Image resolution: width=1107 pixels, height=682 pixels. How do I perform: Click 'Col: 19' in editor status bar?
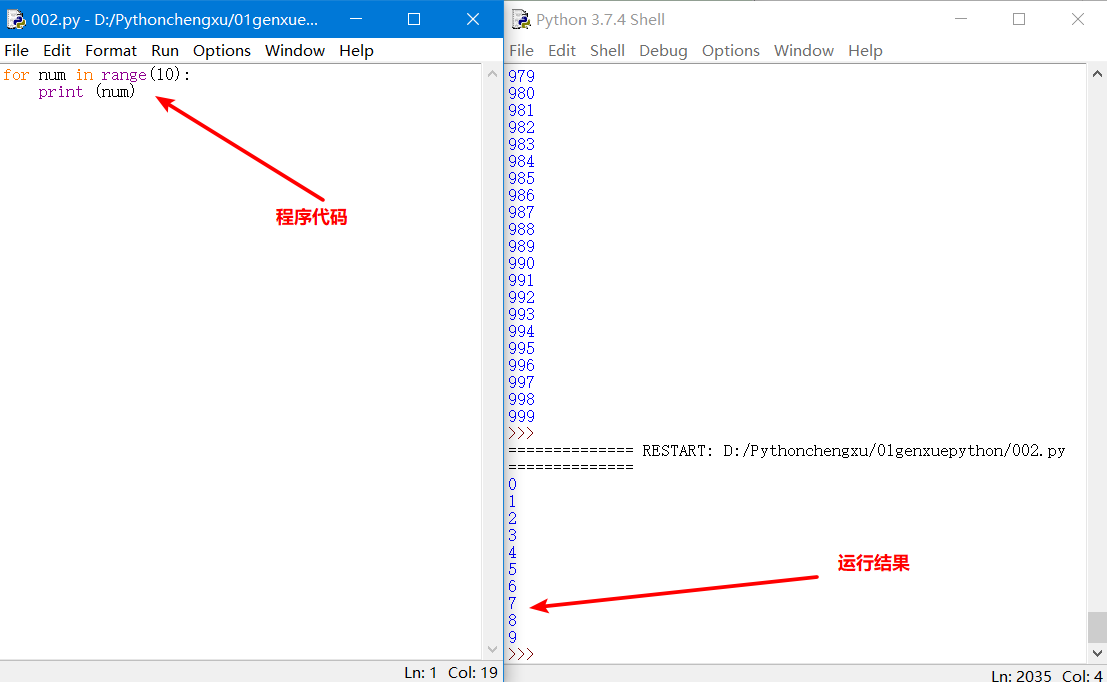(473, 673)
